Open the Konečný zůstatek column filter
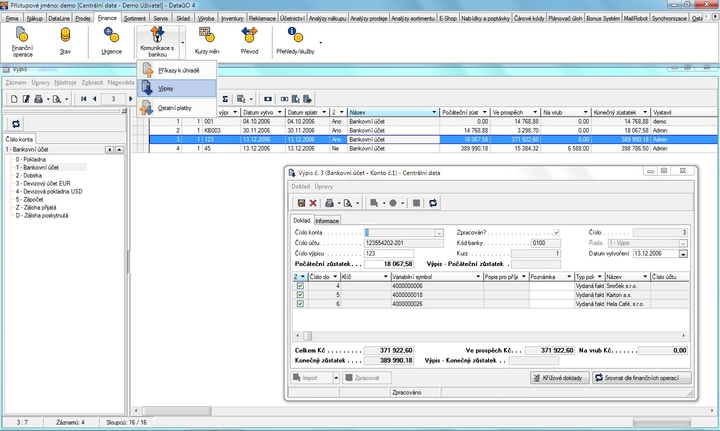The width and height of the screenshot is (720, 431). coord(645,112)
